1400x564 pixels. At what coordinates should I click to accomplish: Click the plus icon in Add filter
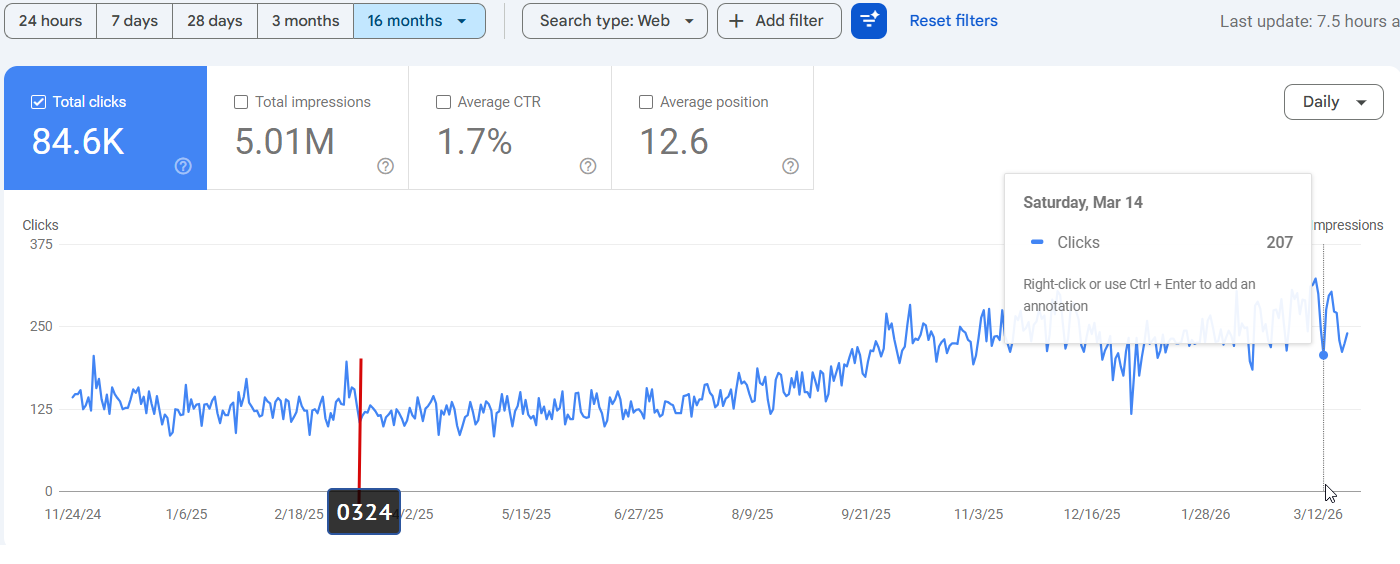[x=737, y=21]
